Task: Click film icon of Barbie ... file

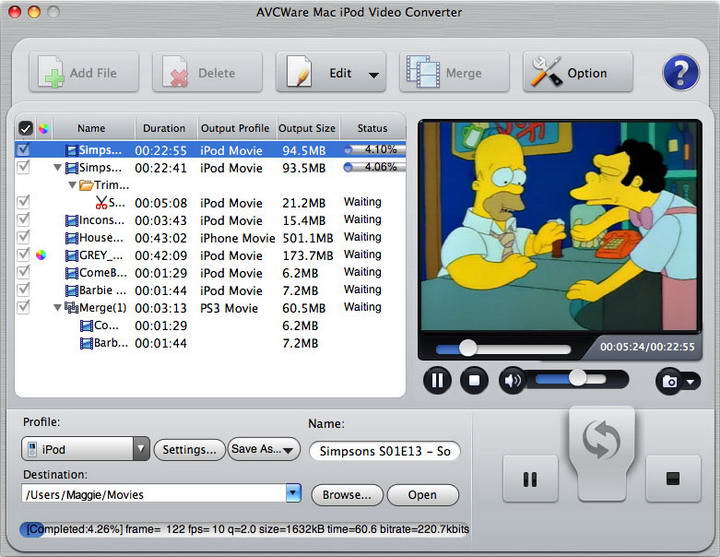Action: [72, 291]
